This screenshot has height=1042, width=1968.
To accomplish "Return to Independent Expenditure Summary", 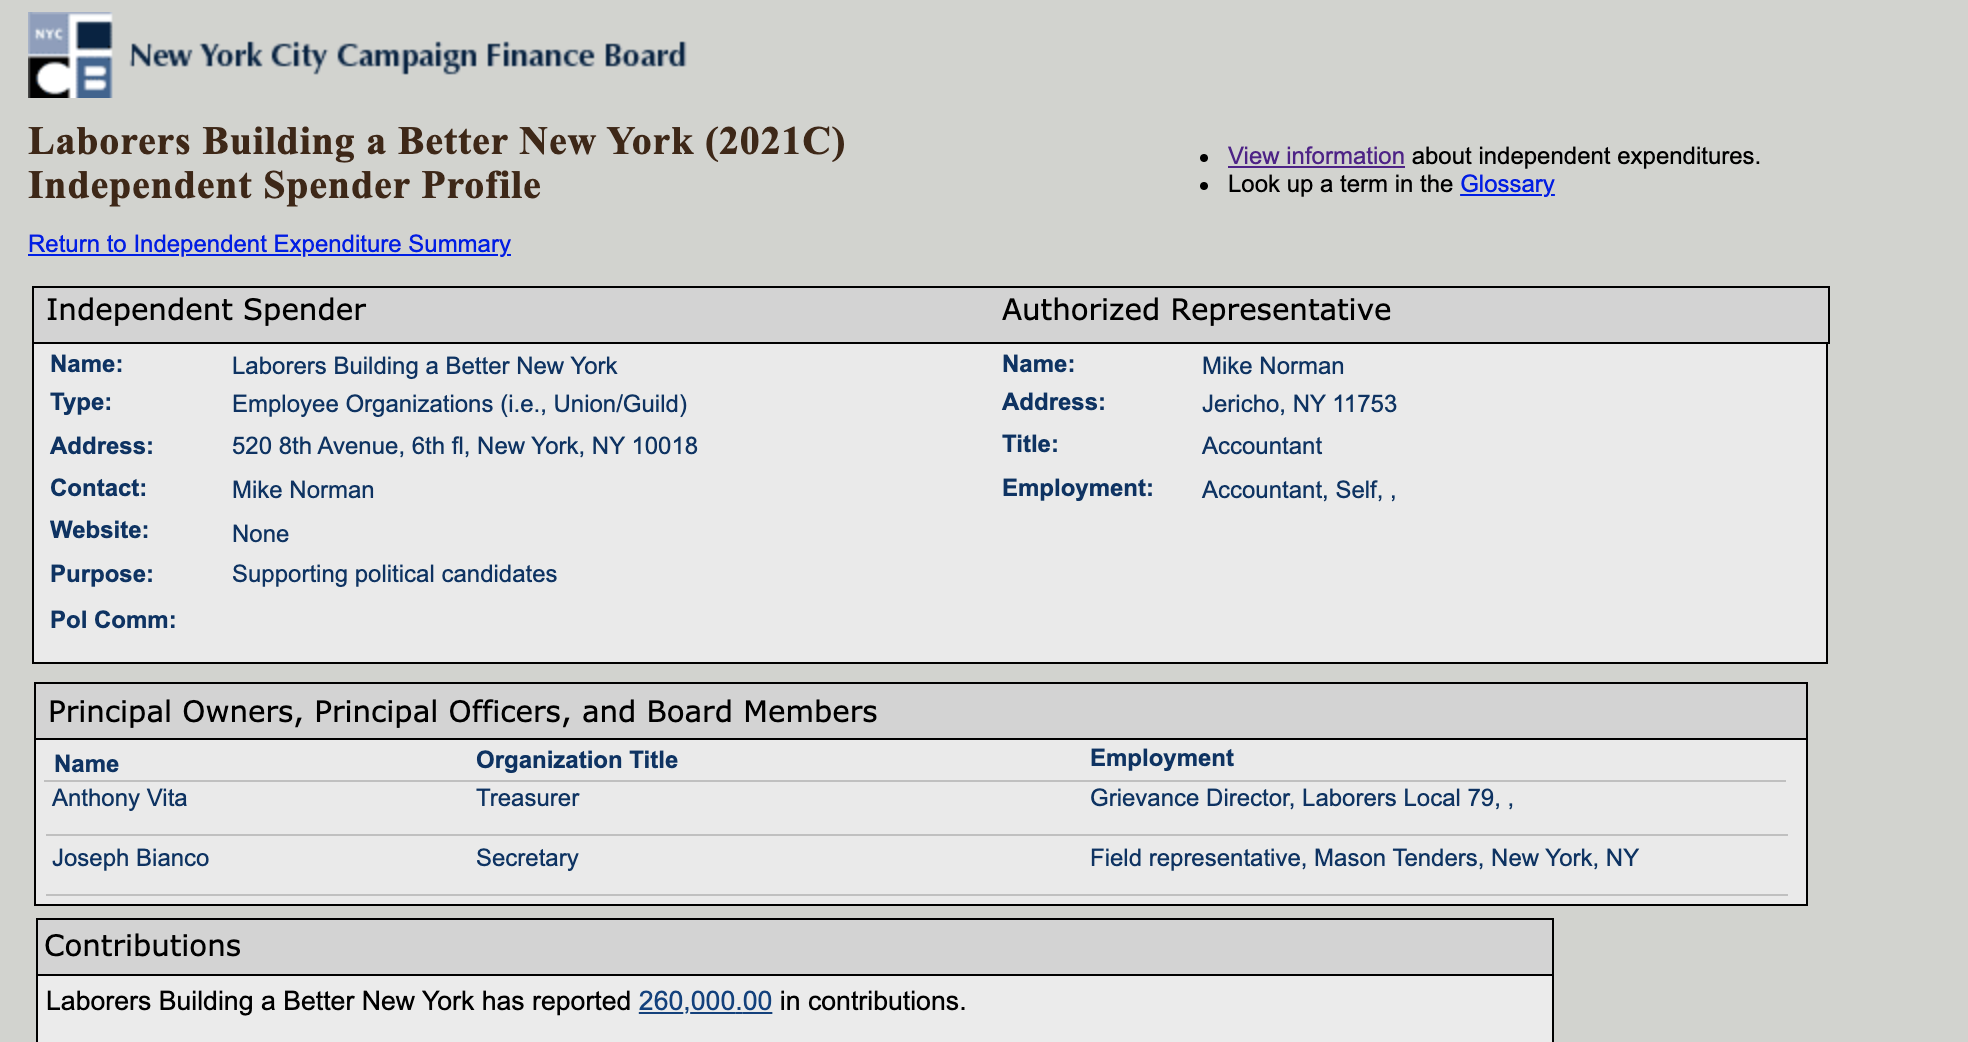I will tap(269, 244).
